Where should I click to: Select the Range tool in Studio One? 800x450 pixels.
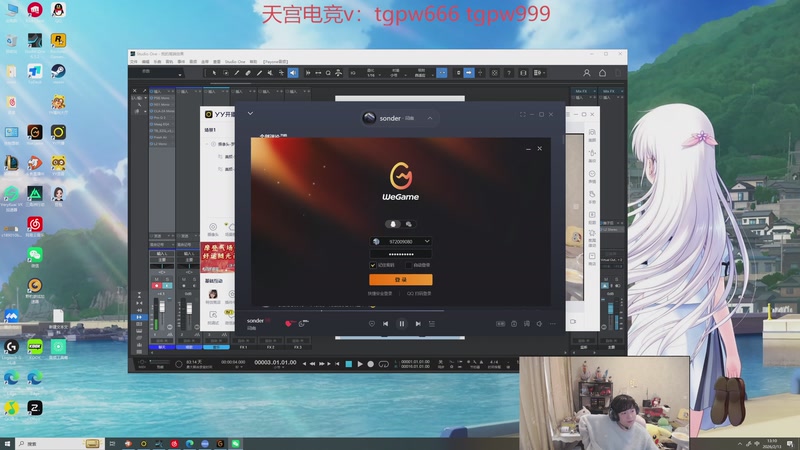[226, 73]
